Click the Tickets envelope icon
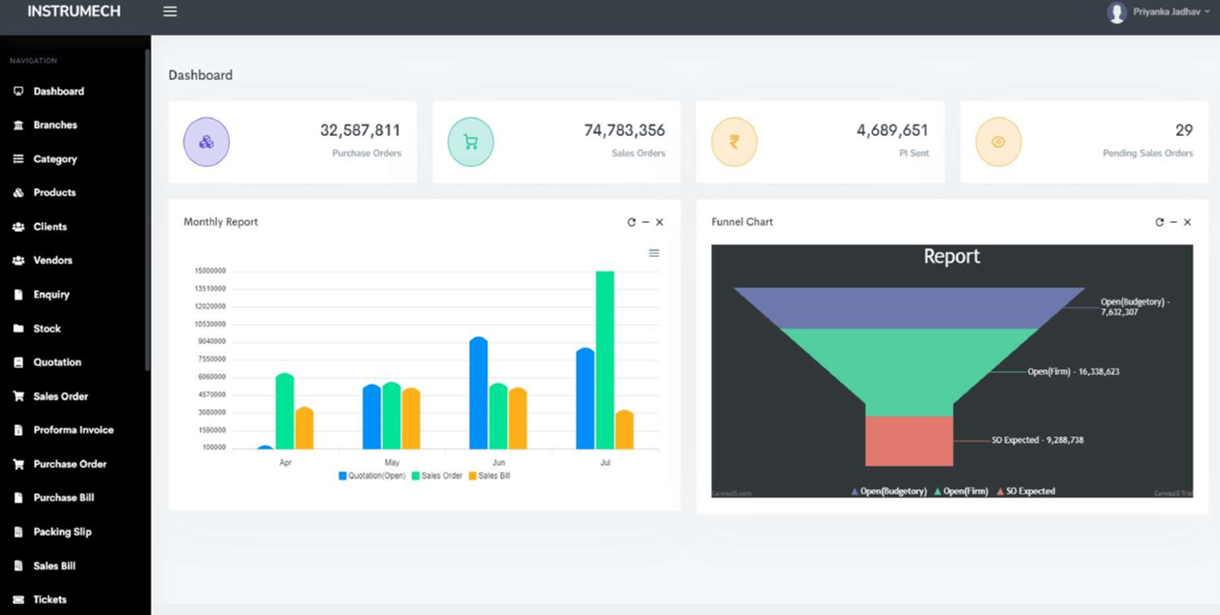 (x=16, y=599)
